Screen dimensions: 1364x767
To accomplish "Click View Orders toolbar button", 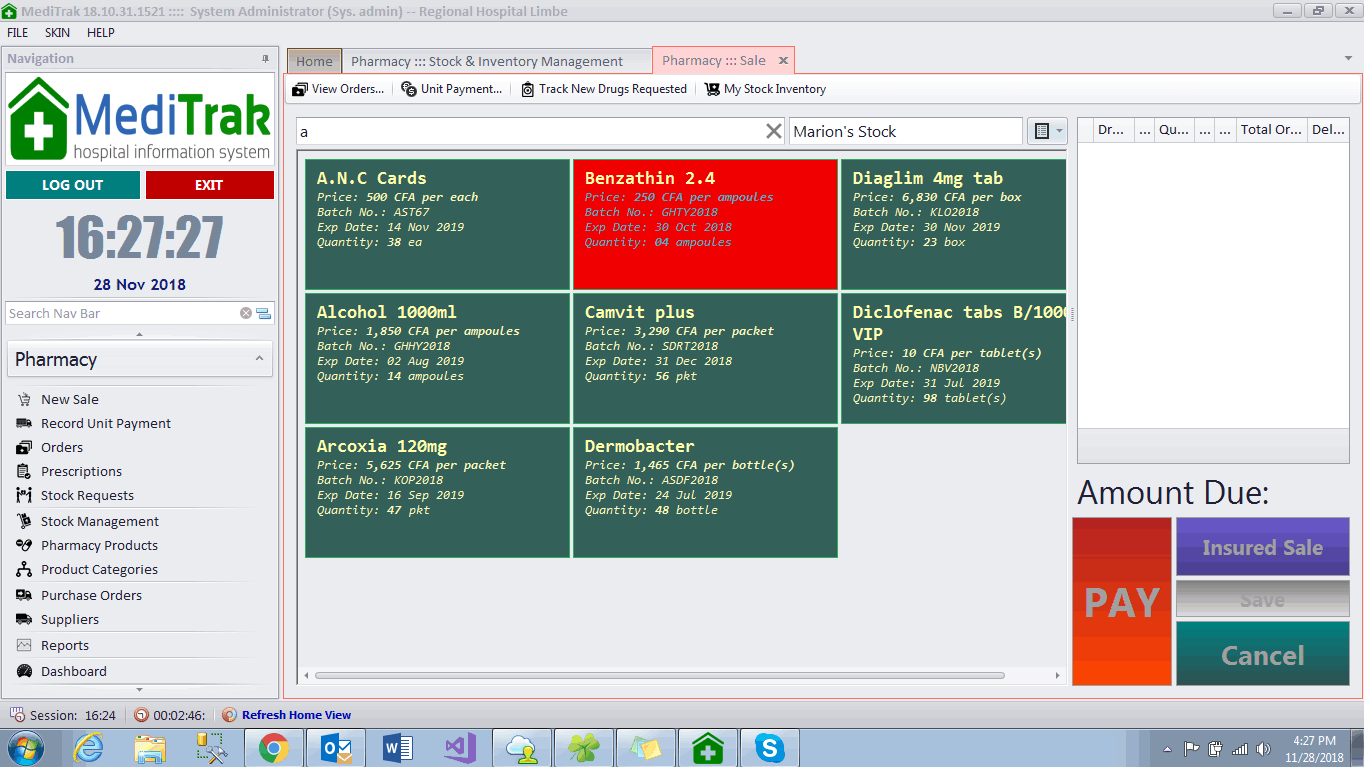I will pyautogui.click(x=338, y=89).
